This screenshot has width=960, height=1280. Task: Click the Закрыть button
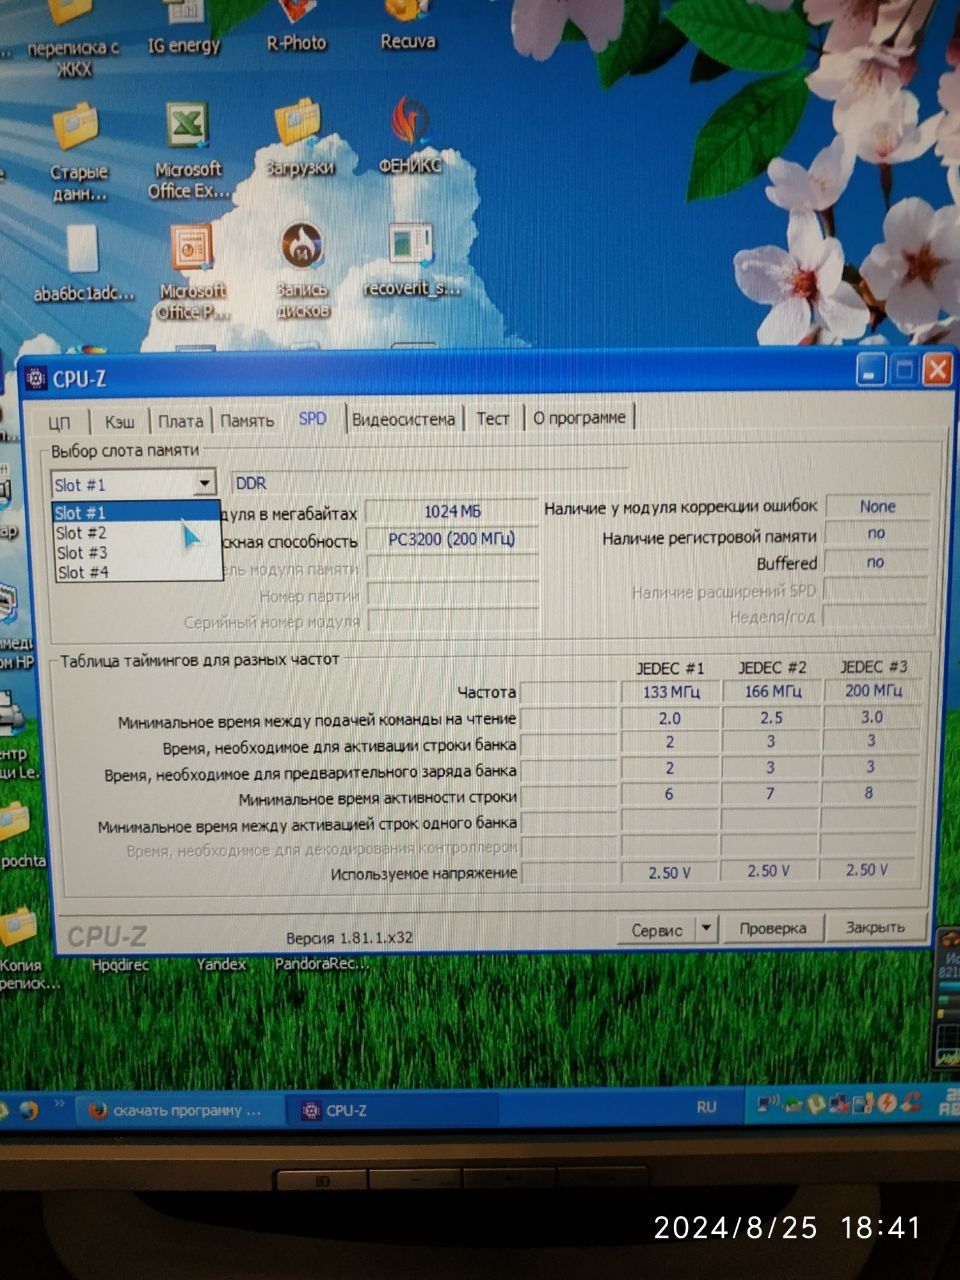click(x=875, y=927)
